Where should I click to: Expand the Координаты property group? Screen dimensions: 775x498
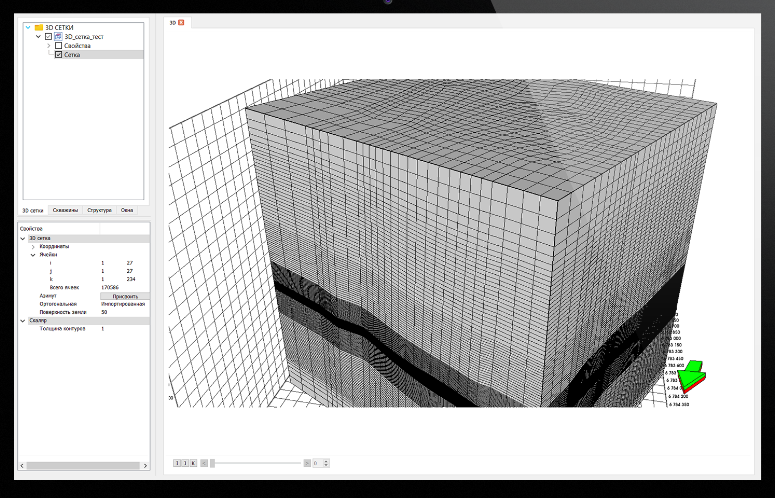[x=33, y=246]
